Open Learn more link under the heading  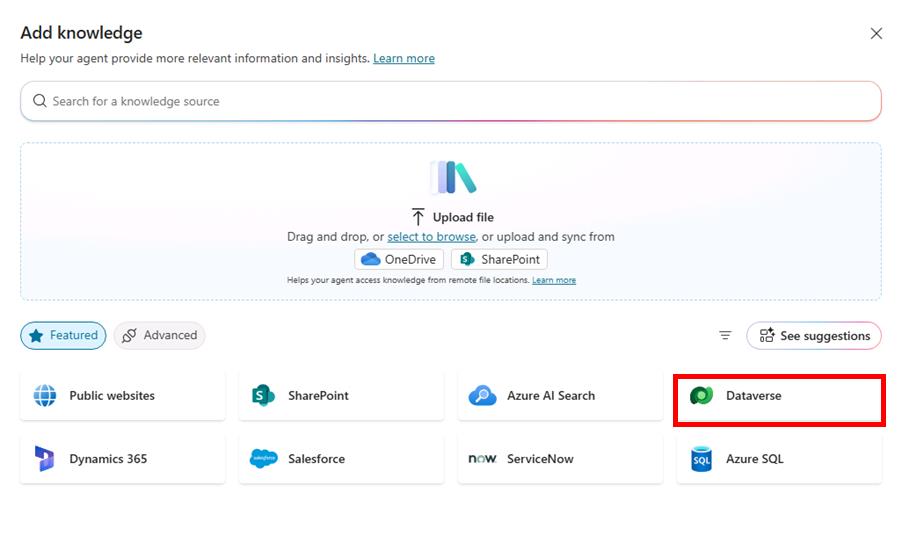click(x=404, y=59)
